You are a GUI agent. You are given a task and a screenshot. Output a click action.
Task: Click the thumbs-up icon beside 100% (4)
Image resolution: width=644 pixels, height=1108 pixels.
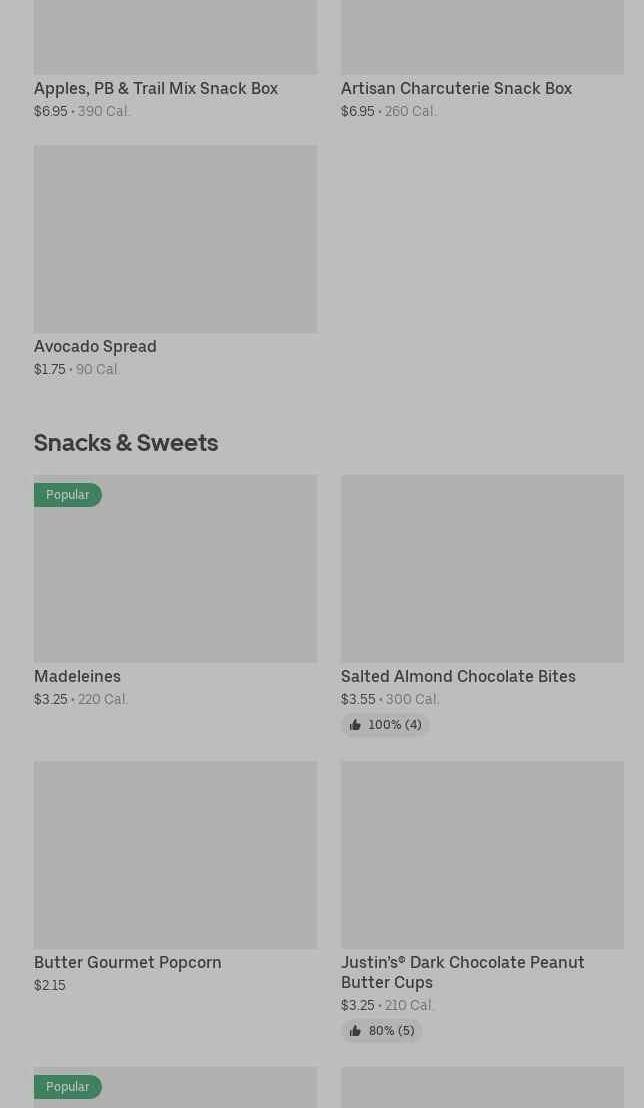355,725
